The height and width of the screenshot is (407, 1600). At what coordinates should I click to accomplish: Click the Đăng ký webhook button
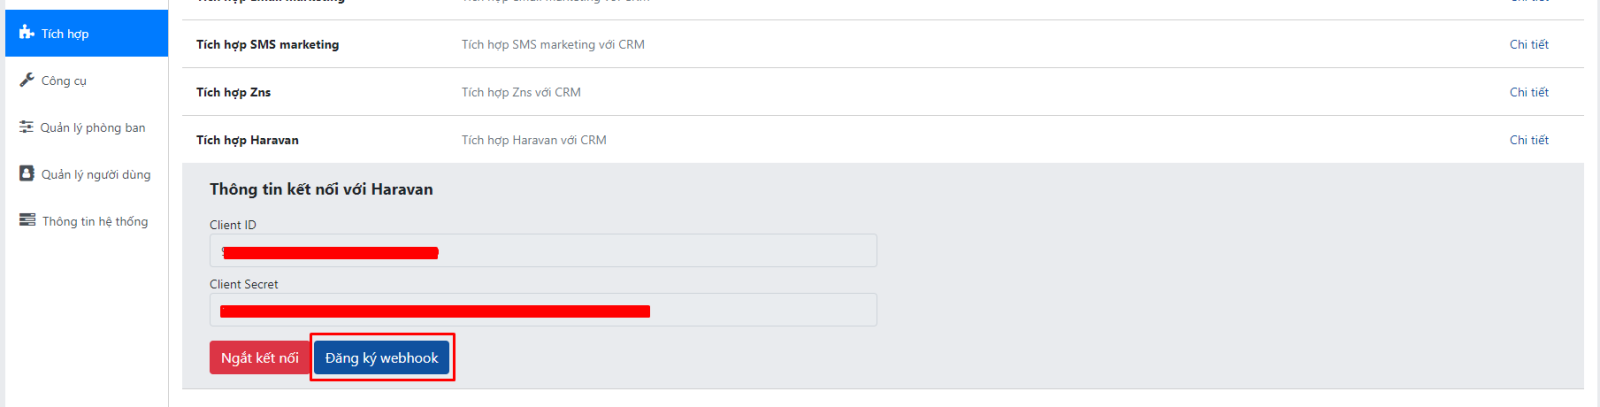[381, 358]
